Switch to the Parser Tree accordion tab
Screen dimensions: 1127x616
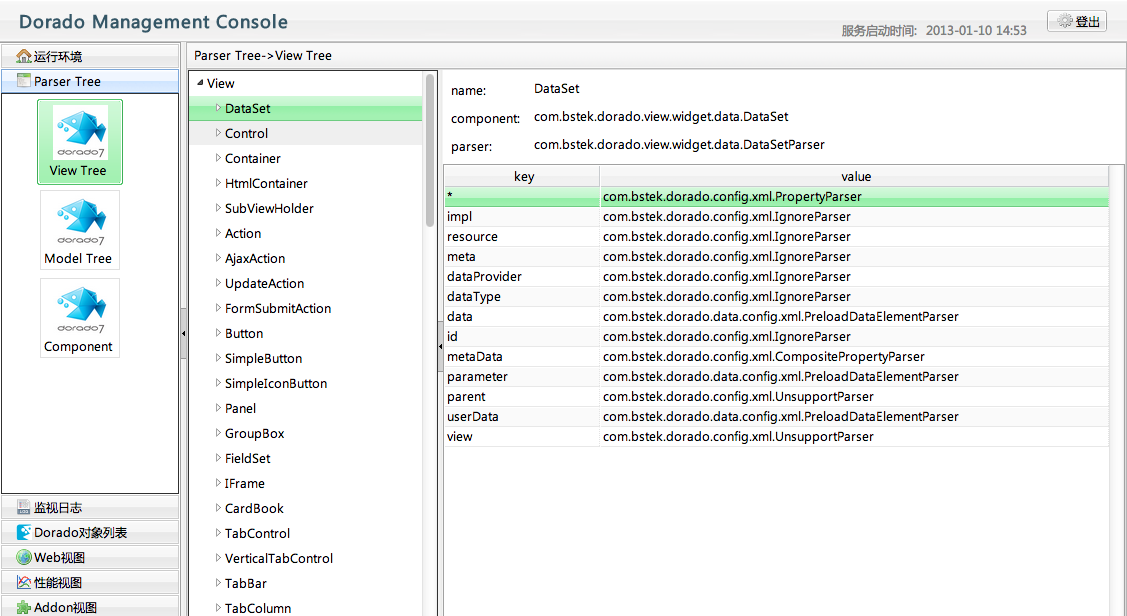point(67,82)
